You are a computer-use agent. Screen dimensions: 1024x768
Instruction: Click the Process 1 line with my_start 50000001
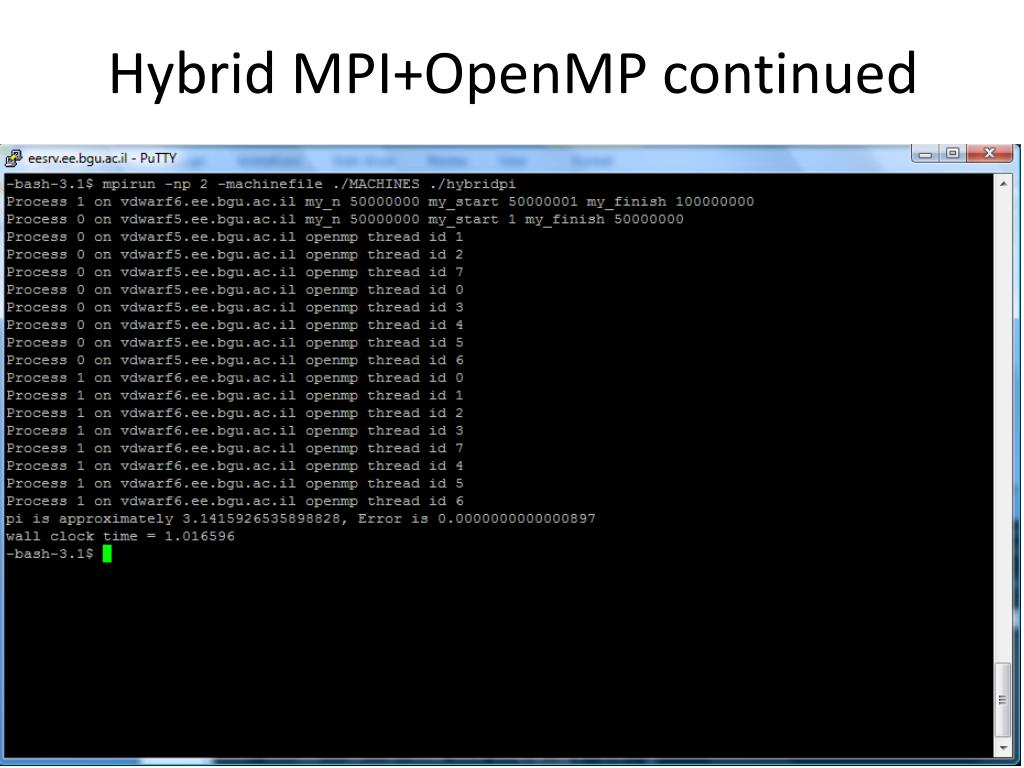[379, 202]
